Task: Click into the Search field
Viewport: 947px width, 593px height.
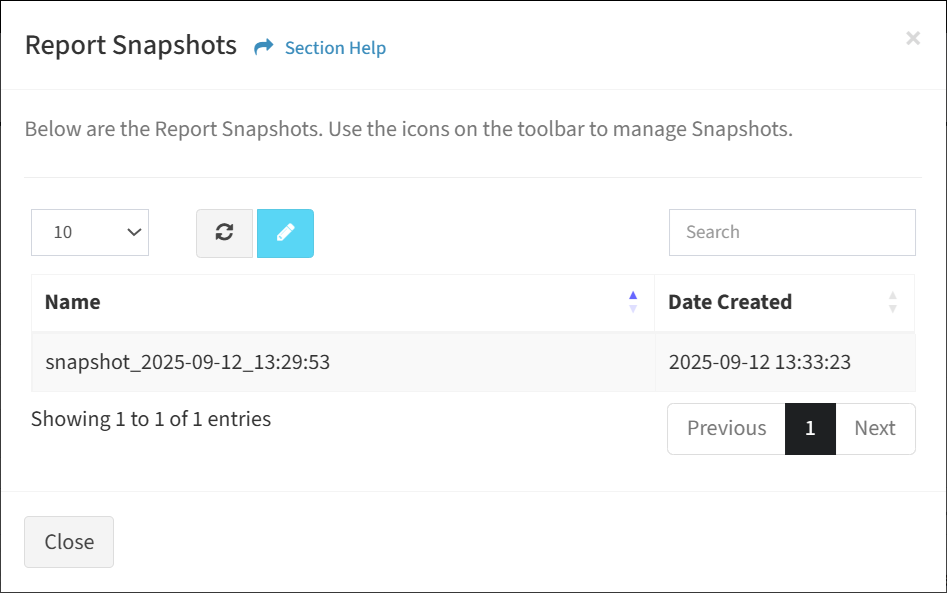Action: [x=792, y=232]
